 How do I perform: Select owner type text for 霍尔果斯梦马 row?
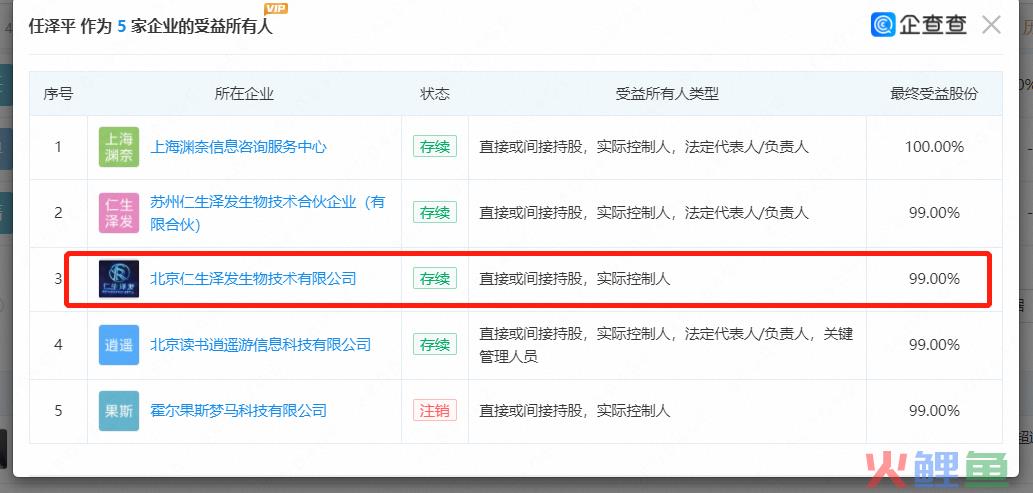pyautogui.click(x=574, y=411)
